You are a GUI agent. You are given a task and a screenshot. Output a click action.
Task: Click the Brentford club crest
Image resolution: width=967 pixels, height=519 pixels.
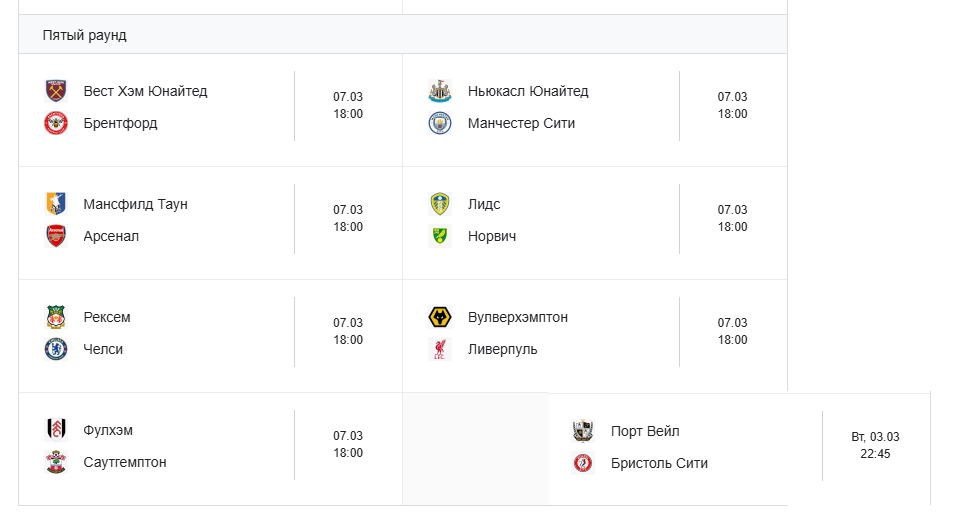[x=56, y=123]
